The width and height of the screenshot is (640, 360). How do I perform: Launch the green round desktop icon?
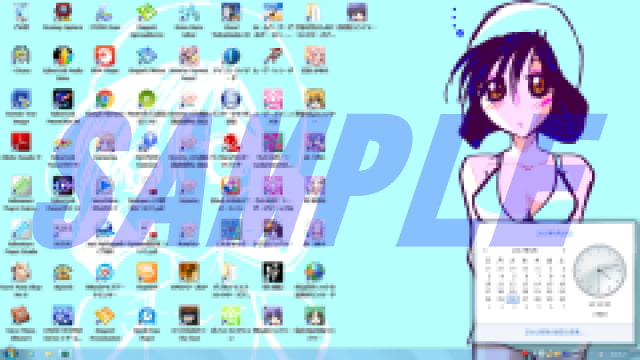click(x=147, y=99)
